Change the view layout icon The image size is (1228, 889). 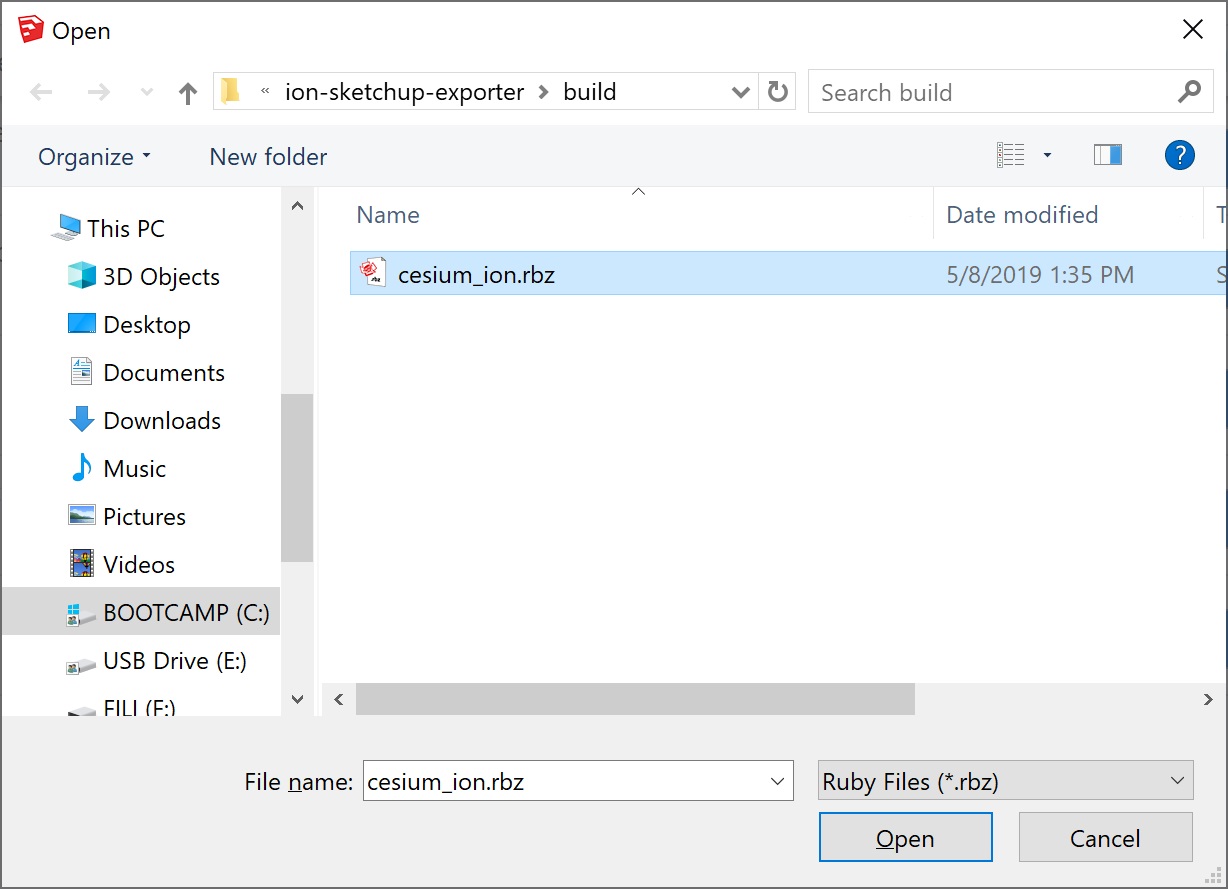coord(1011,155)
